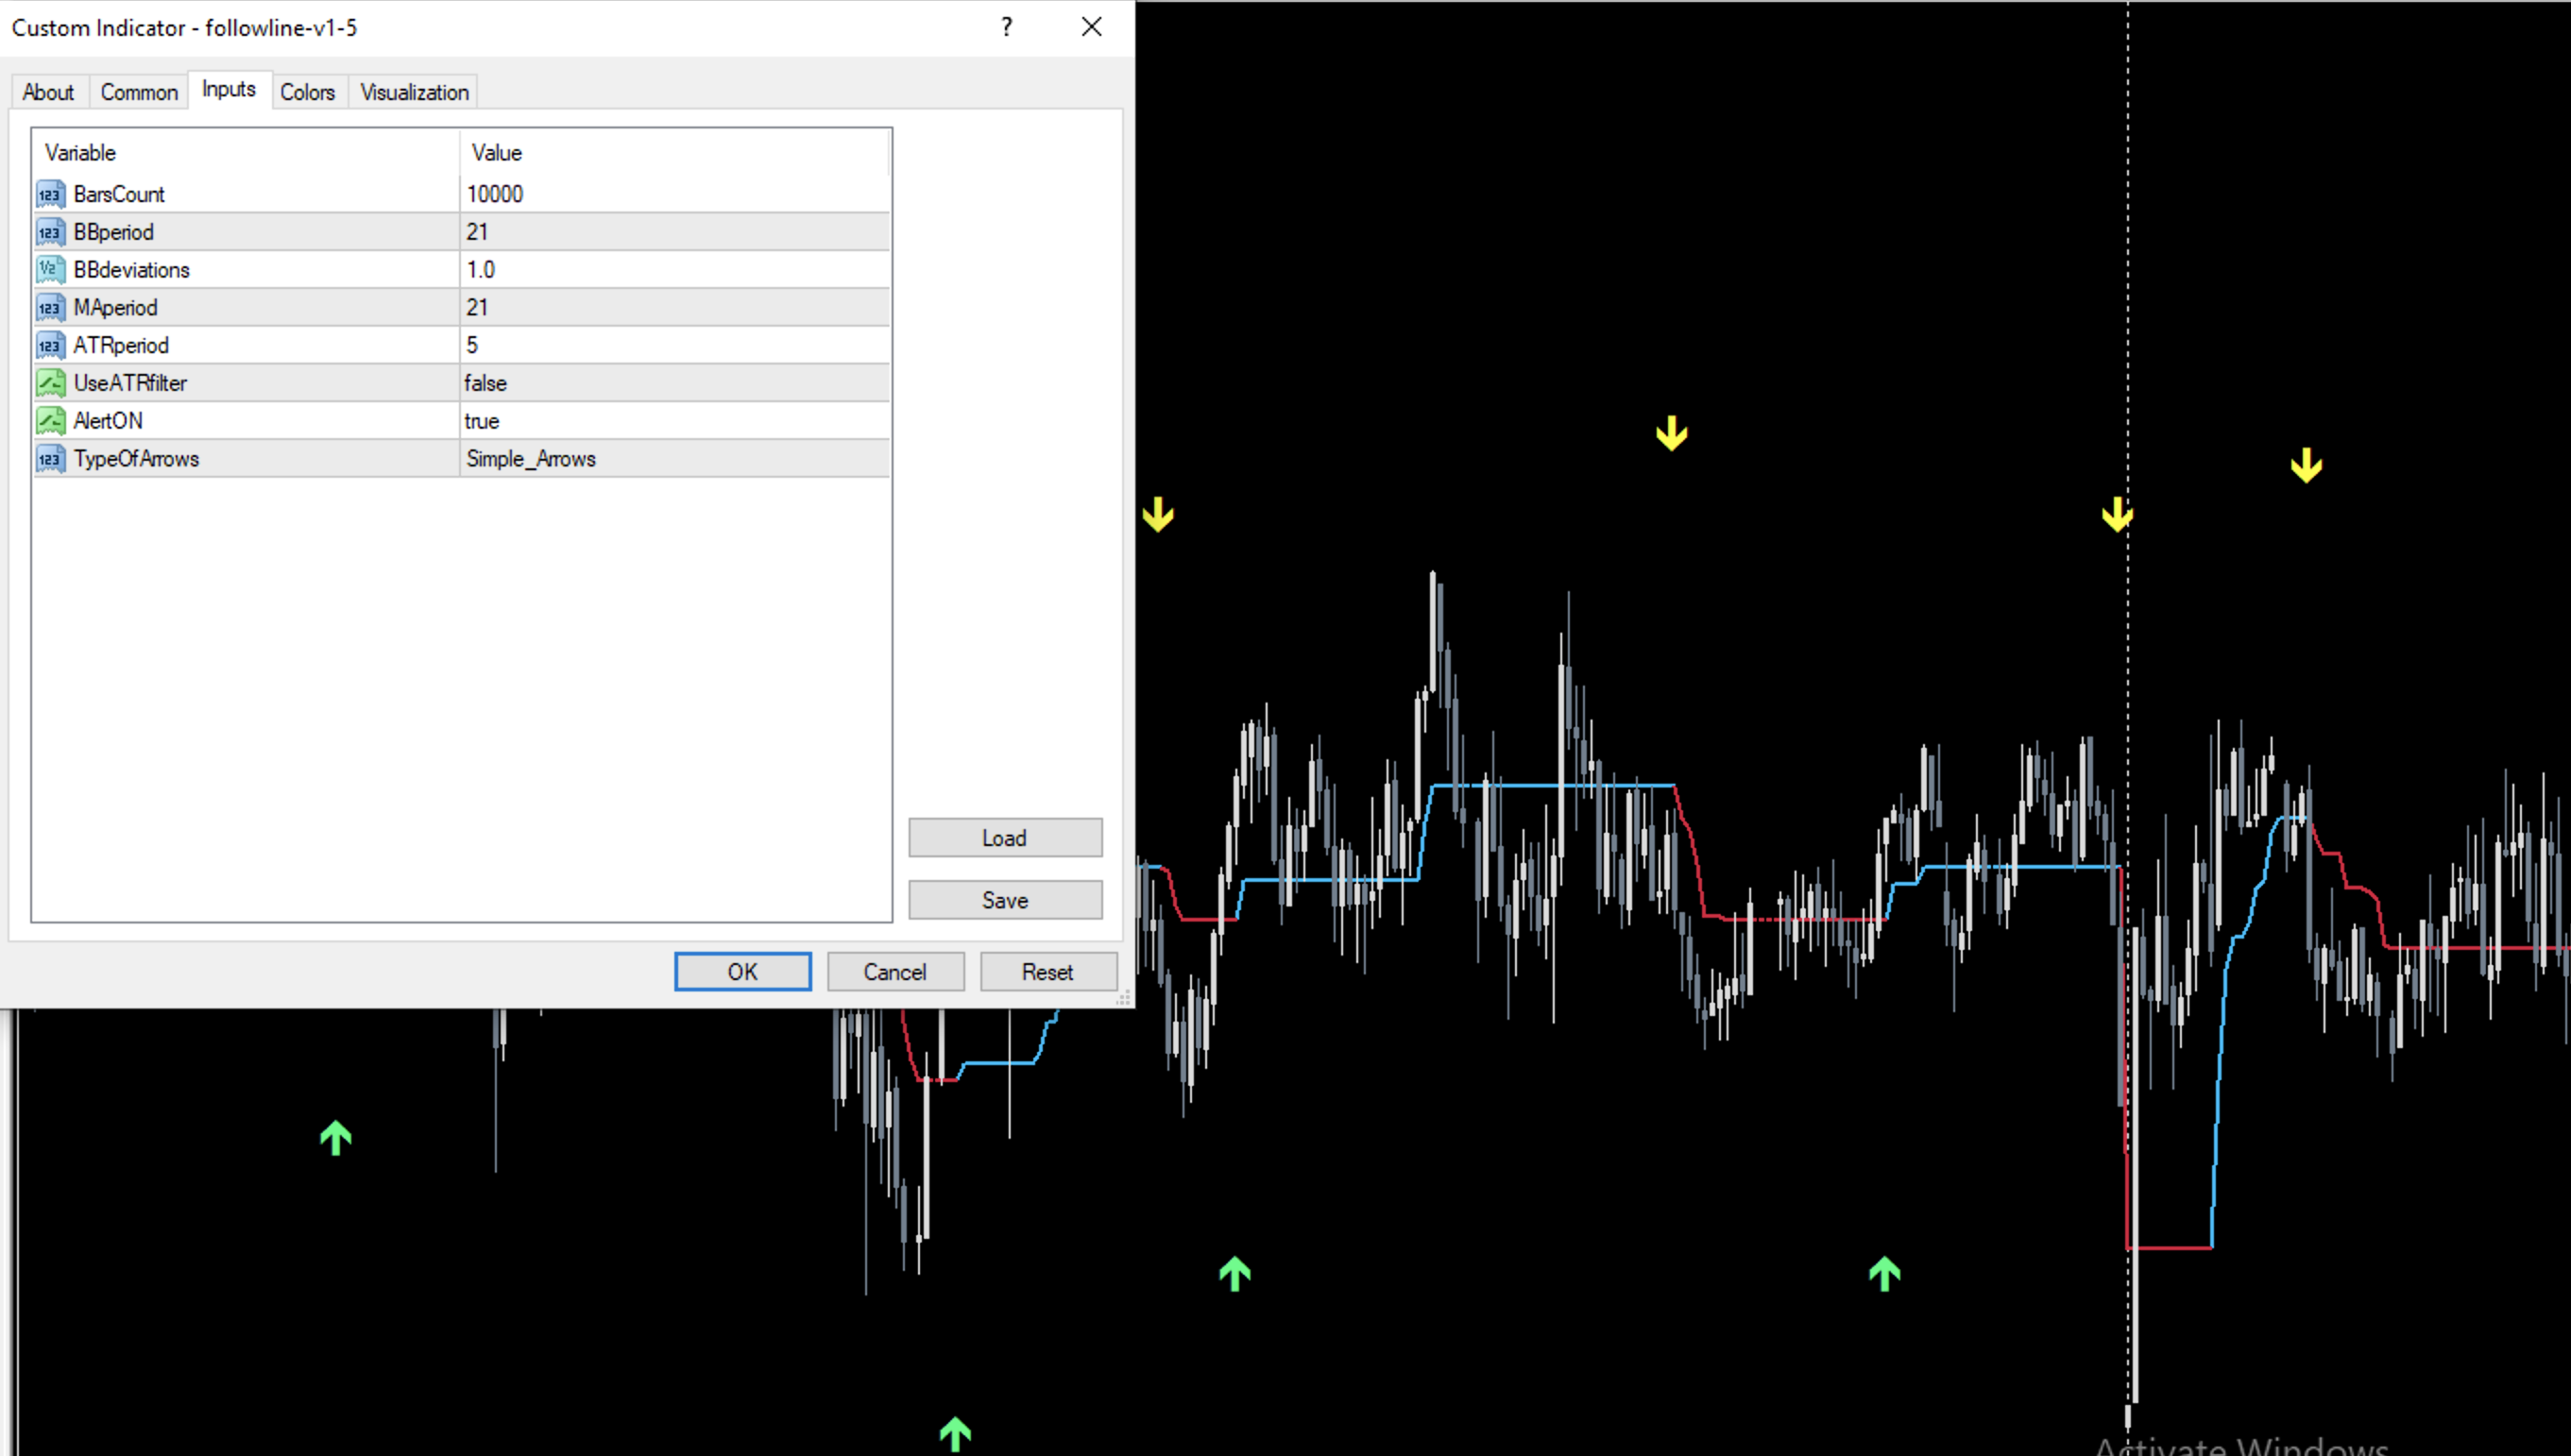Click the Load button
The height and width of the screenshot is (1456, 2571).
pos(1004,838)
